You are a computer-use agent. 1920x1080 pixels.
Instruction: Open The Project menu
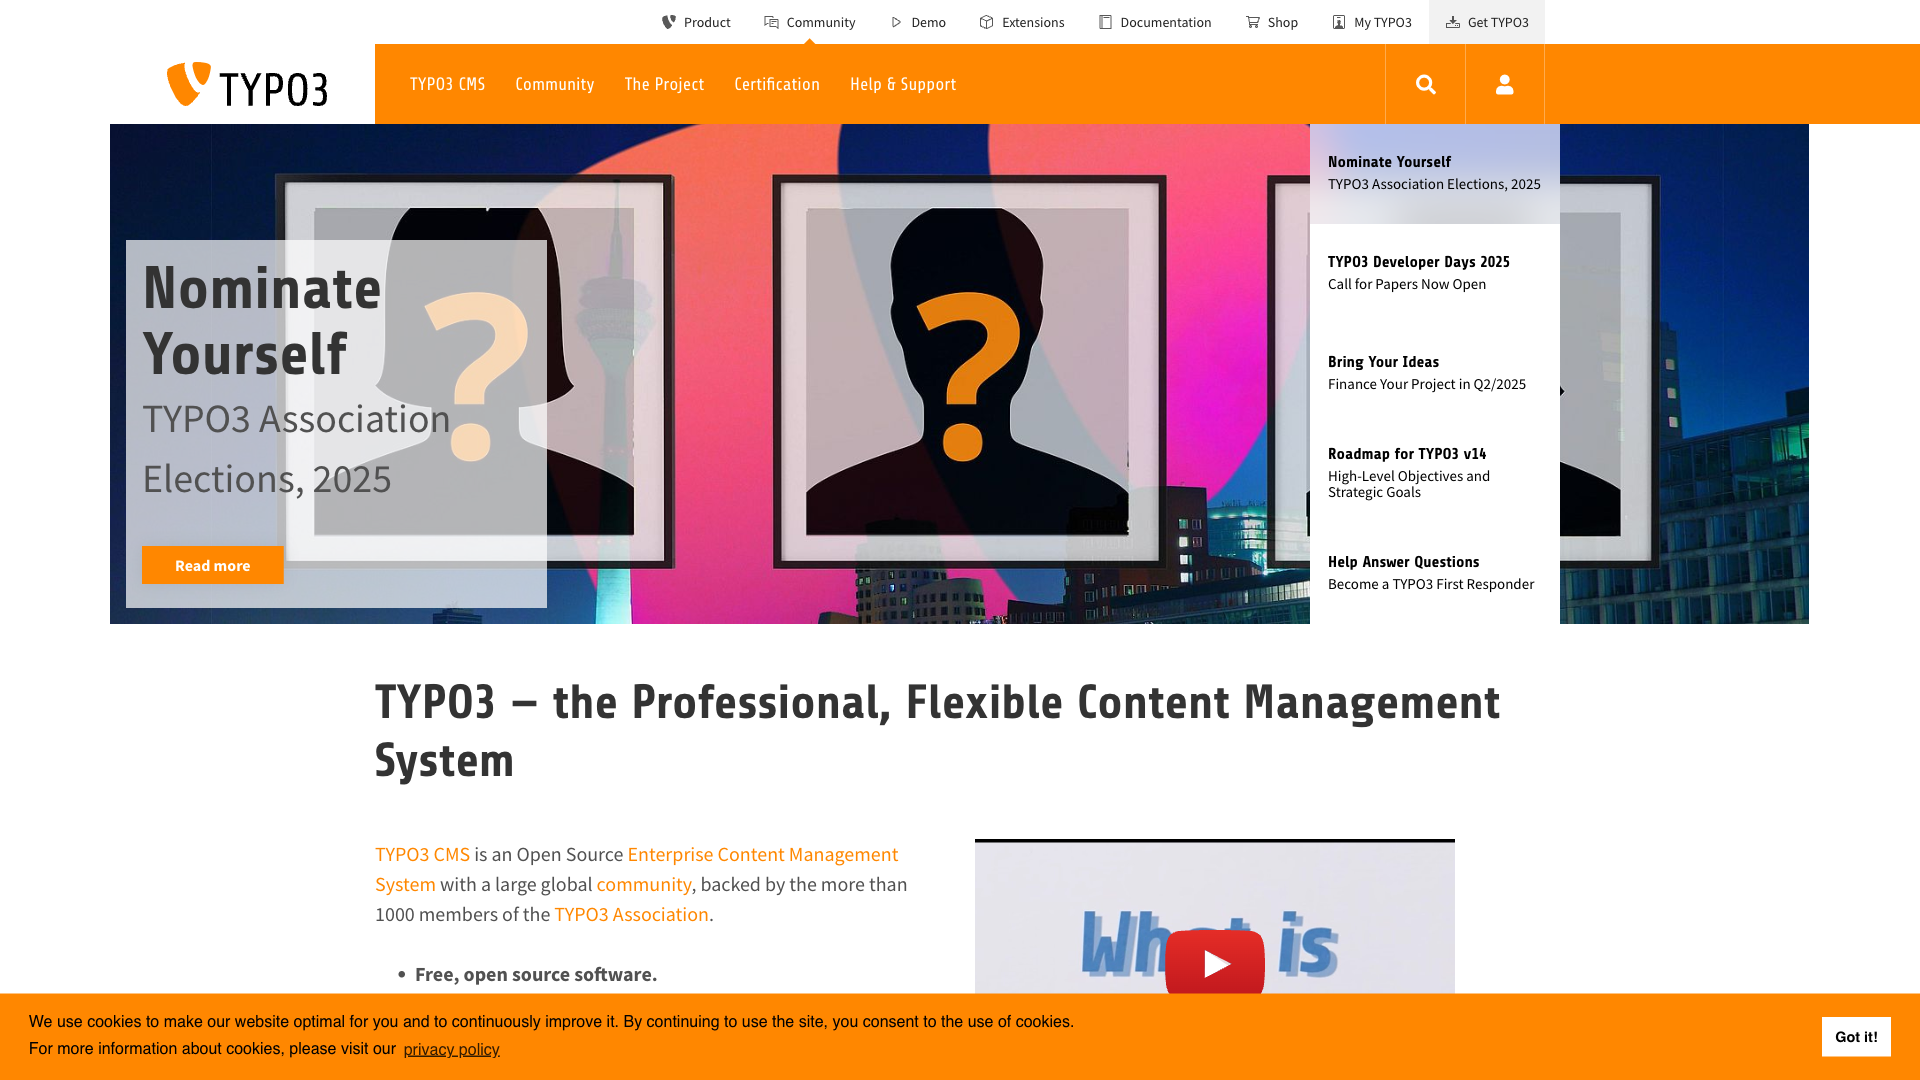664,84
